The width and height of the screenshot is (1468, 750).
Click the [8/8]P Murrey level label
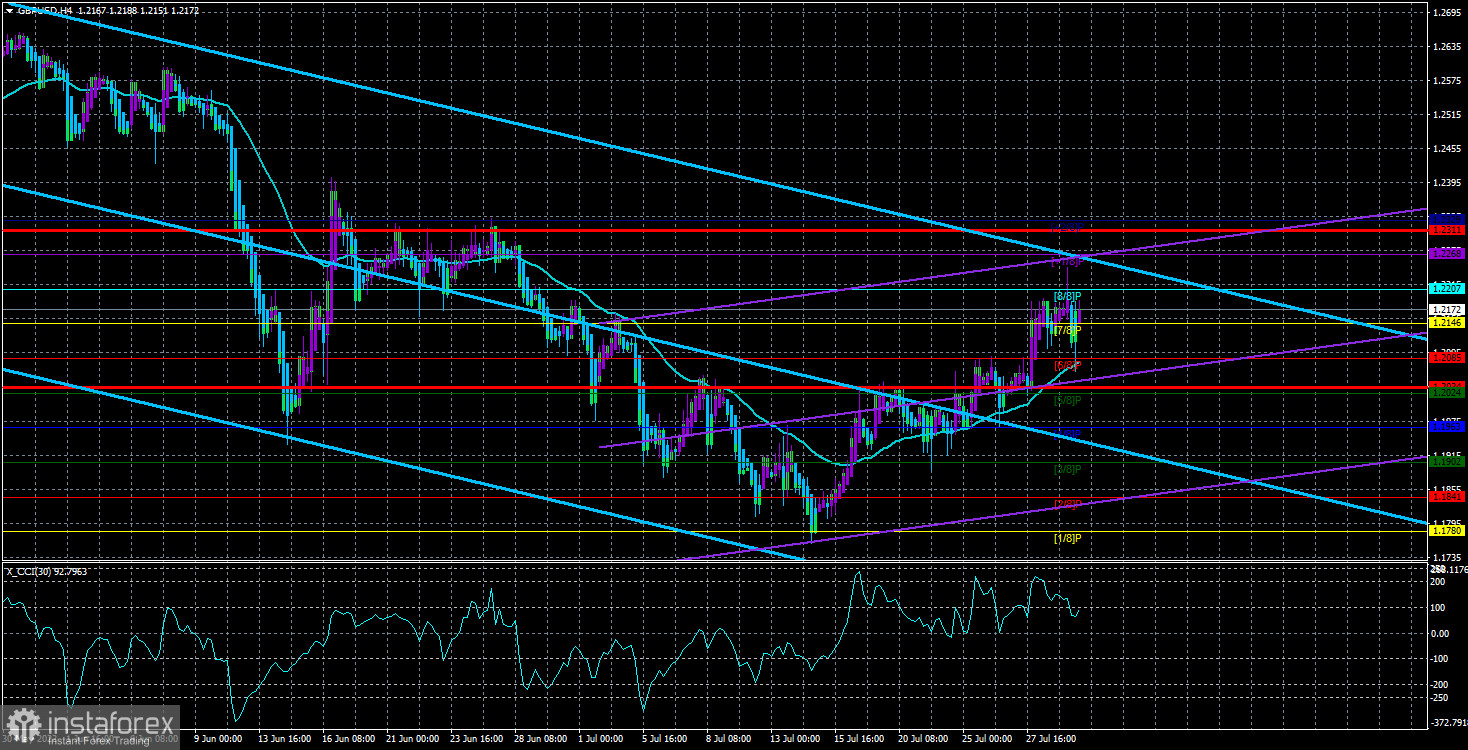(x=1068, y=297)
